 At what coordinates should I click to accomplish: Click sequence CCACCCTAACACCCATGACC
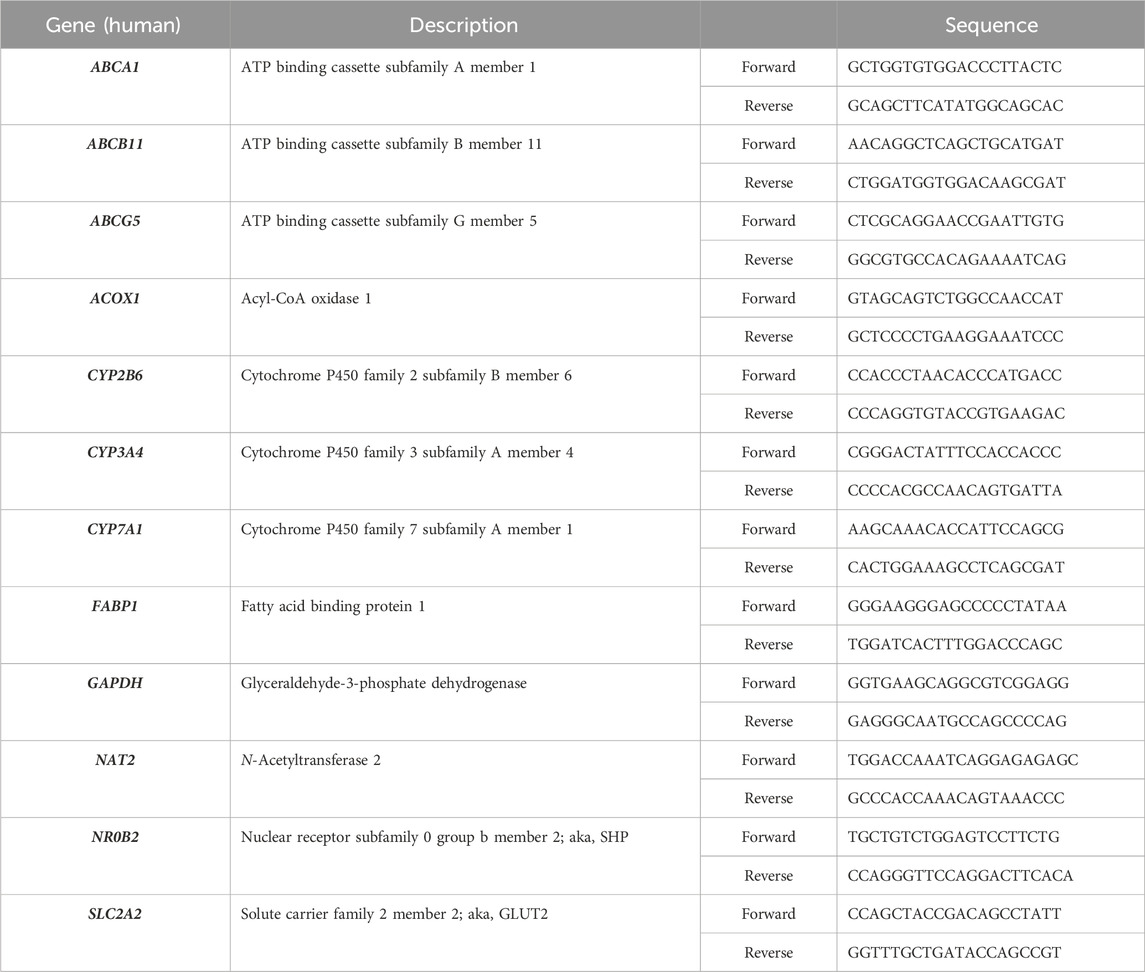tap(954, 375)
